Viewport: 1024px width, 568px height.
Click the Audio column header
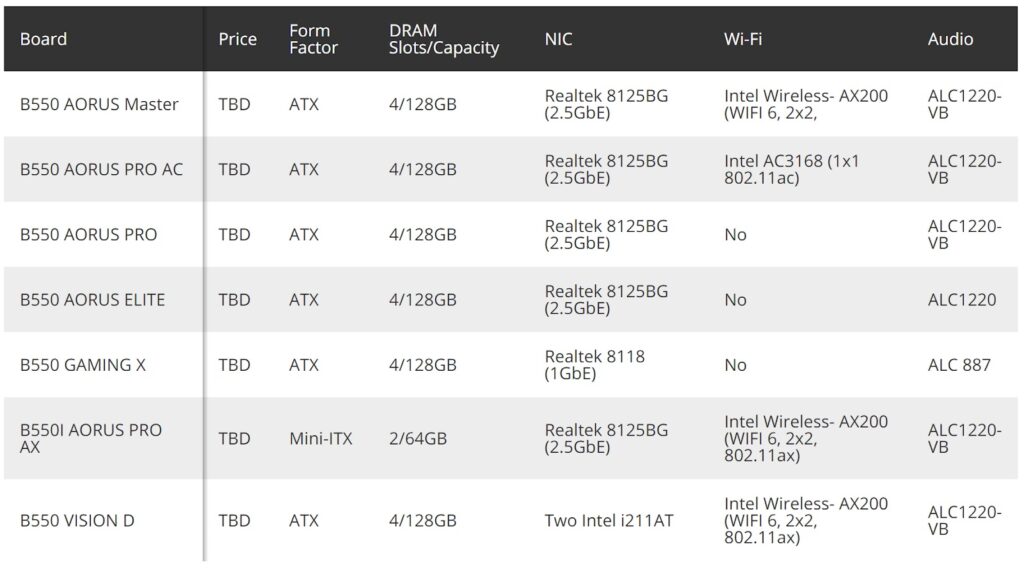[950, 39]
